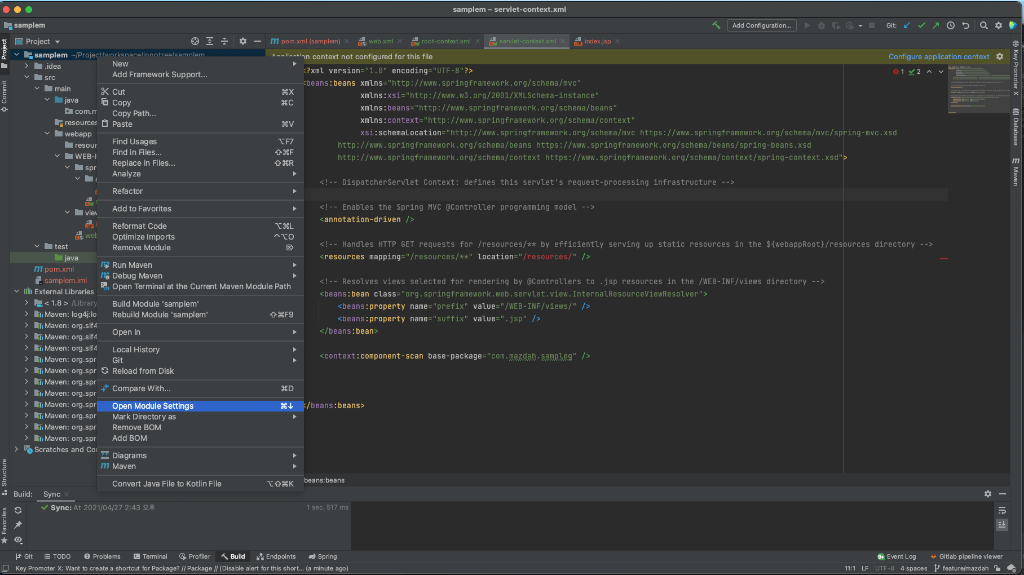Click the feature/mazdah Git branch widget
Screen dimensions: 1024x575
[961, 568]
